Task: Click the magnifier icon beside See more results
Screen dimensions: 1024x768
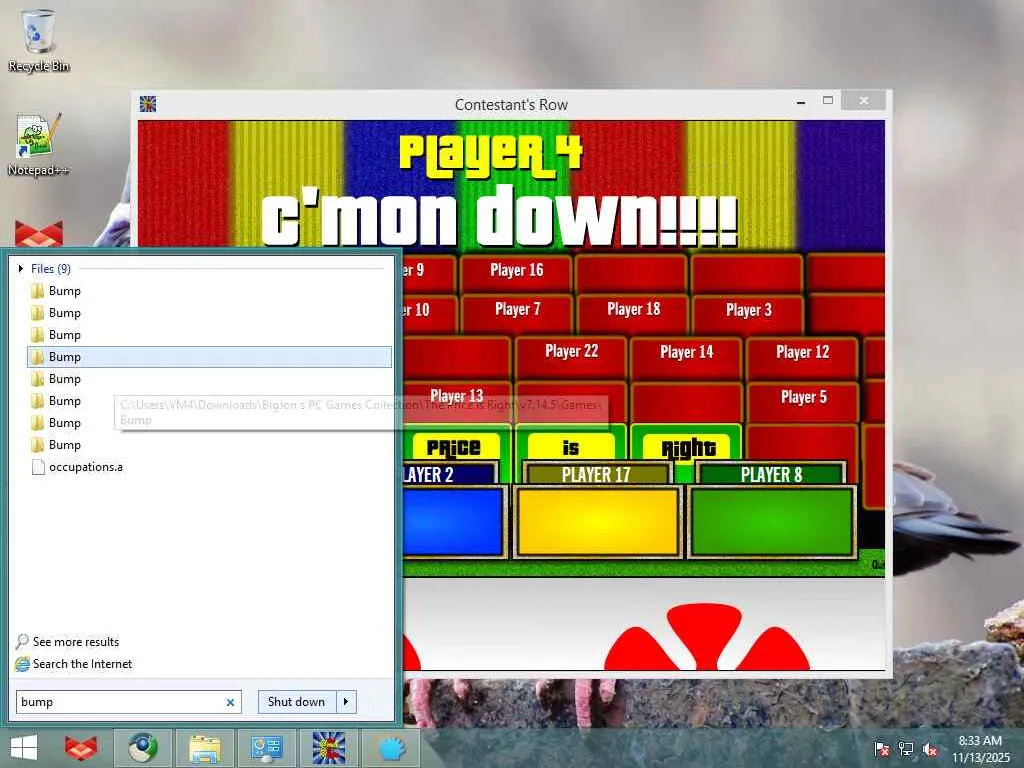Action: pyautogui.click(x=22, y=641)
